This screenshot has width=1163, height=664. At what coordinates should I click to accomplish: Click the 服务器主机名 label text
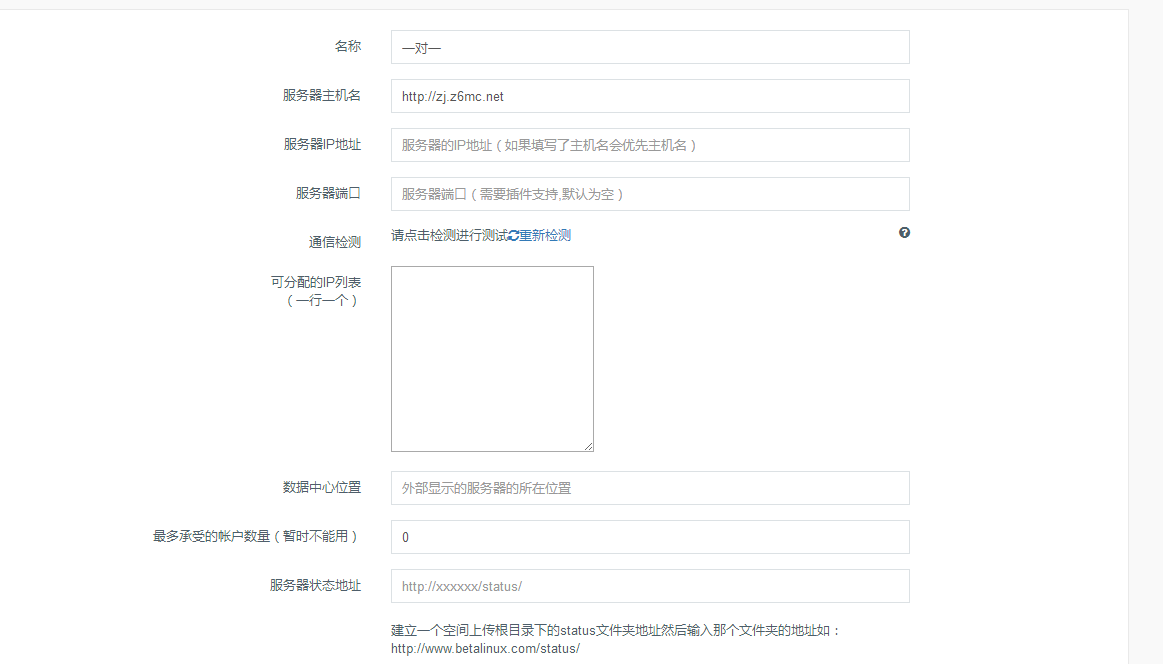321,95
